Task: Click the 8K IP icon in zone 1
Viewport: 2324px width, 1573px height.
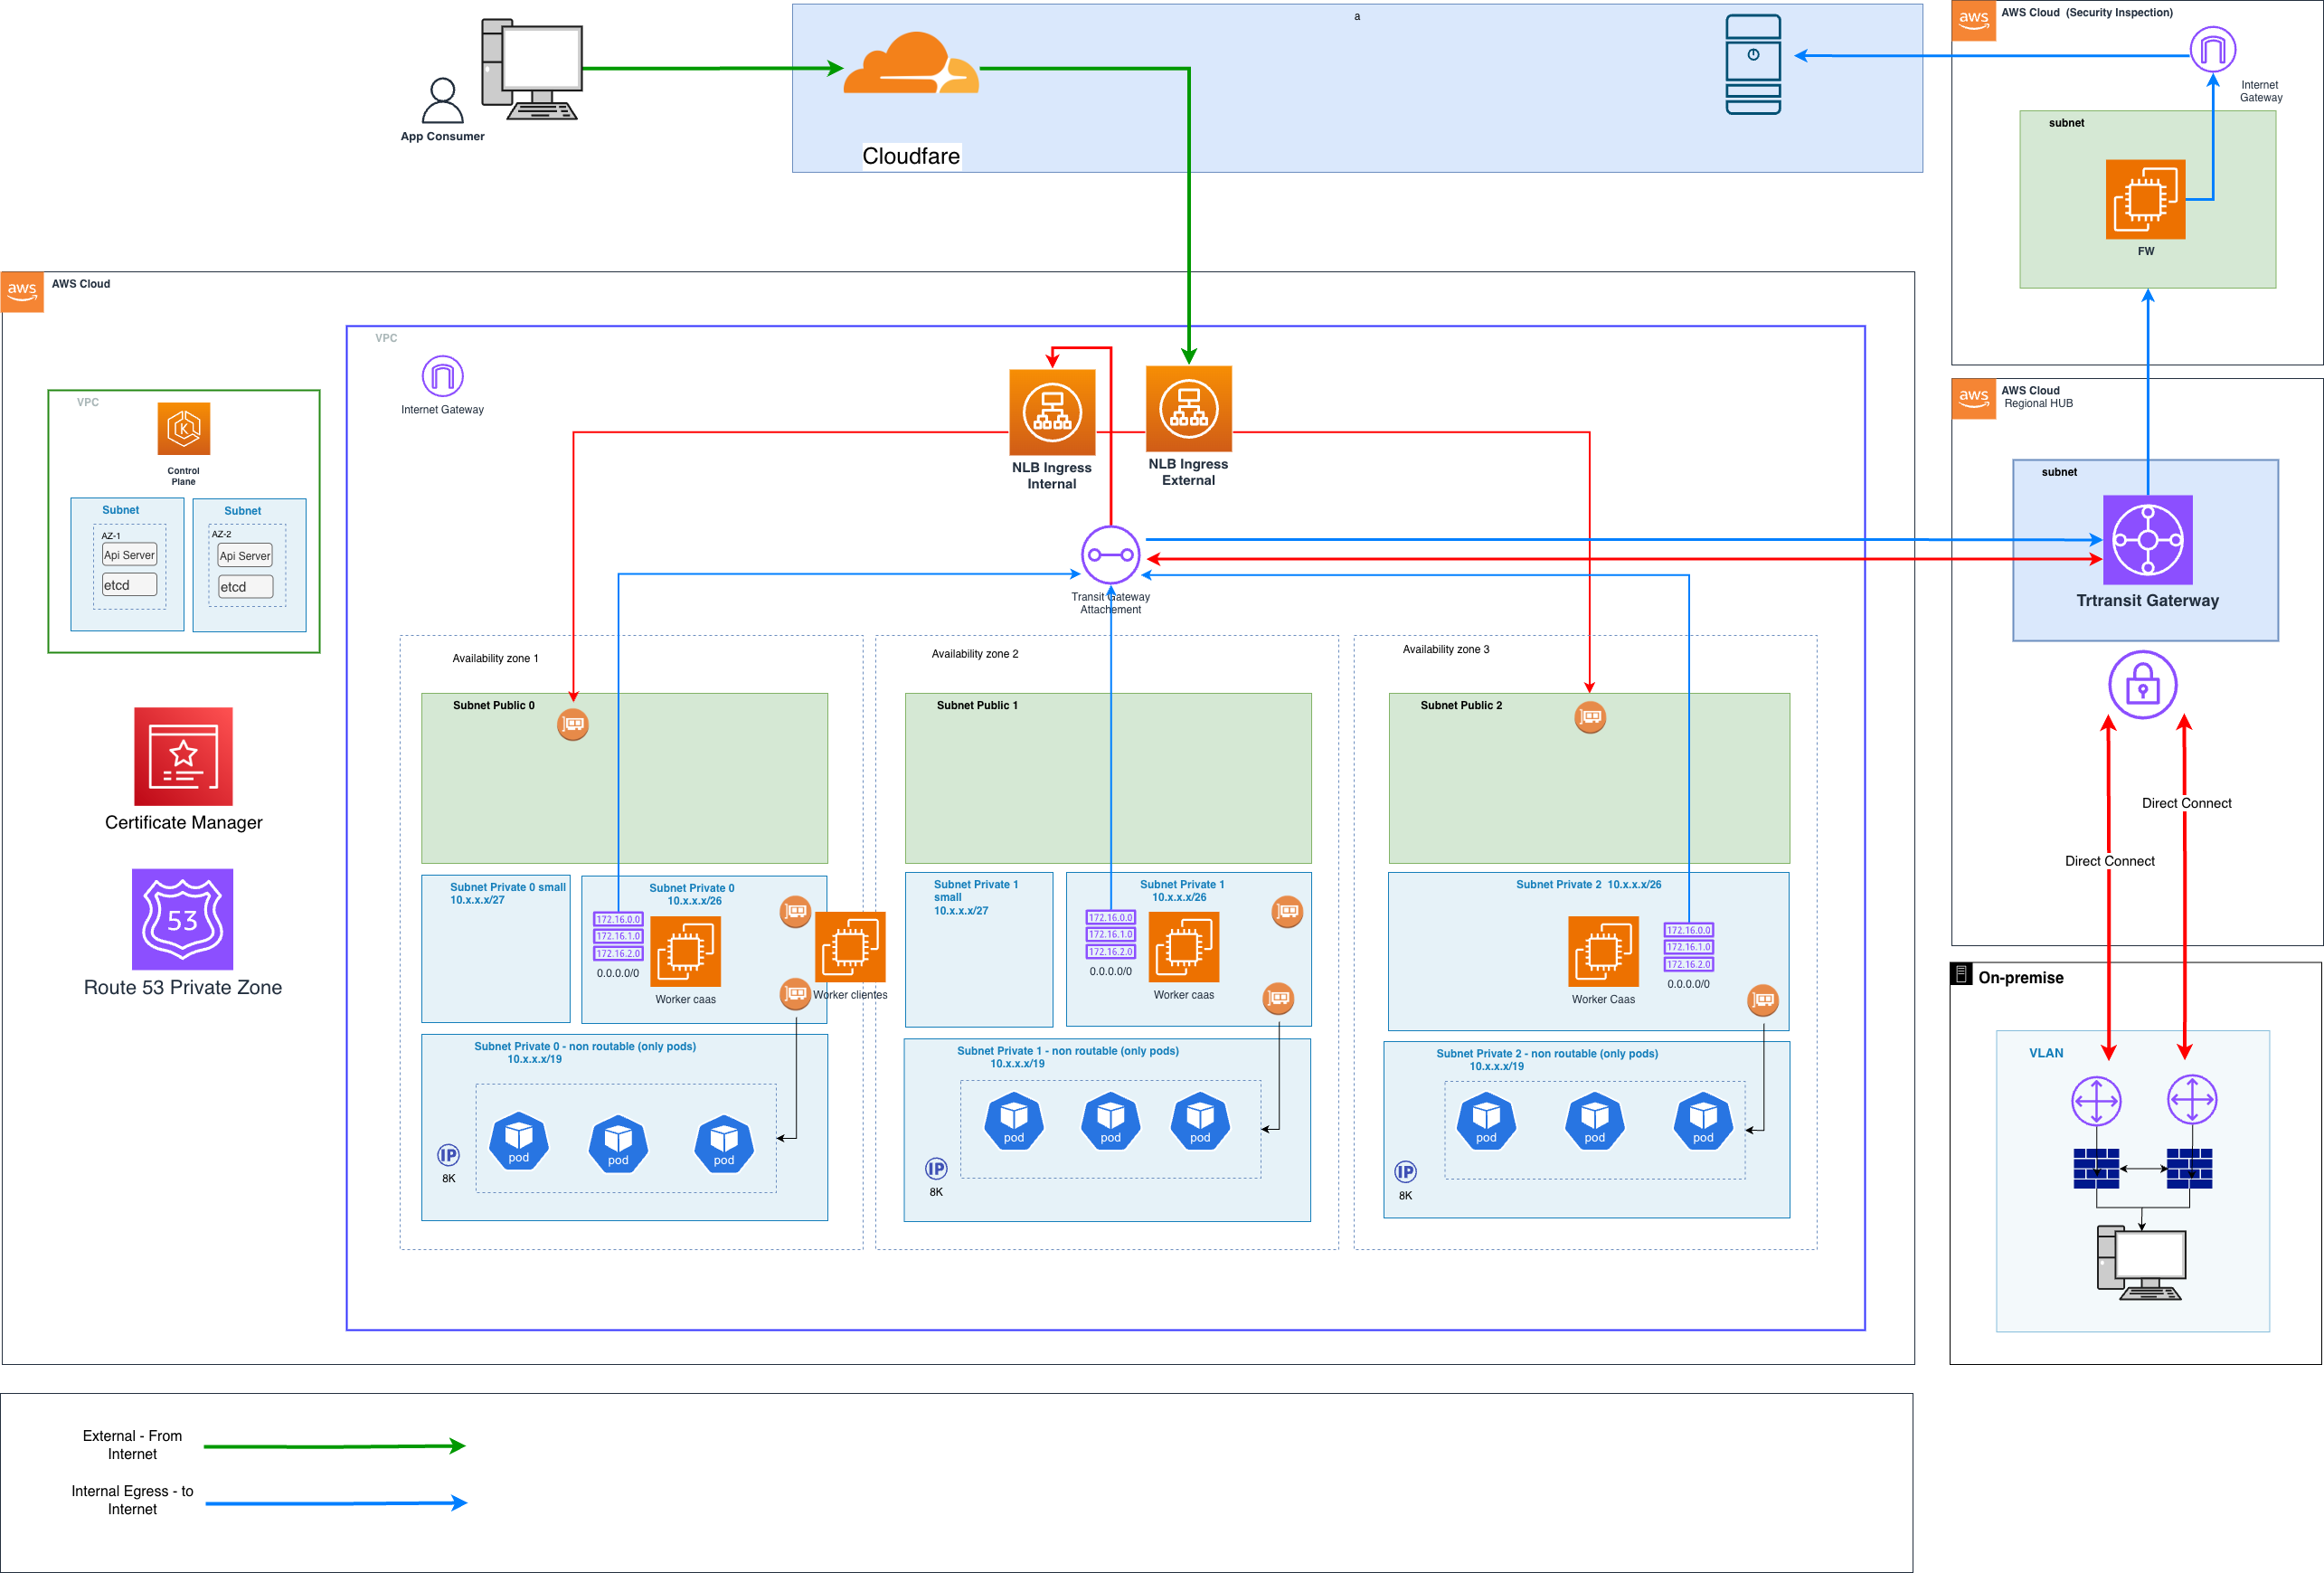Action: [448, 1155]
